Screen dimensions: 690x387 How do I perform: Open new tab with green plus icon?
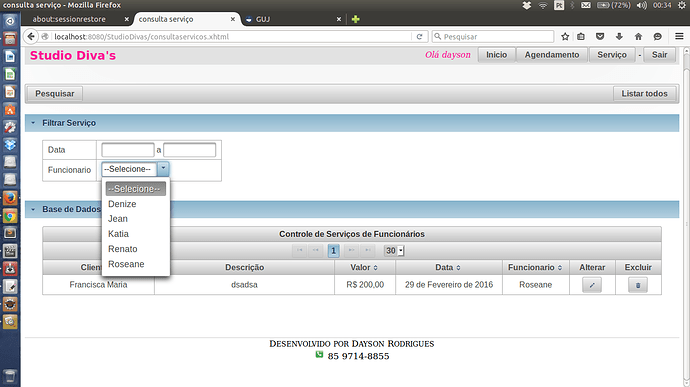(356, 19)
